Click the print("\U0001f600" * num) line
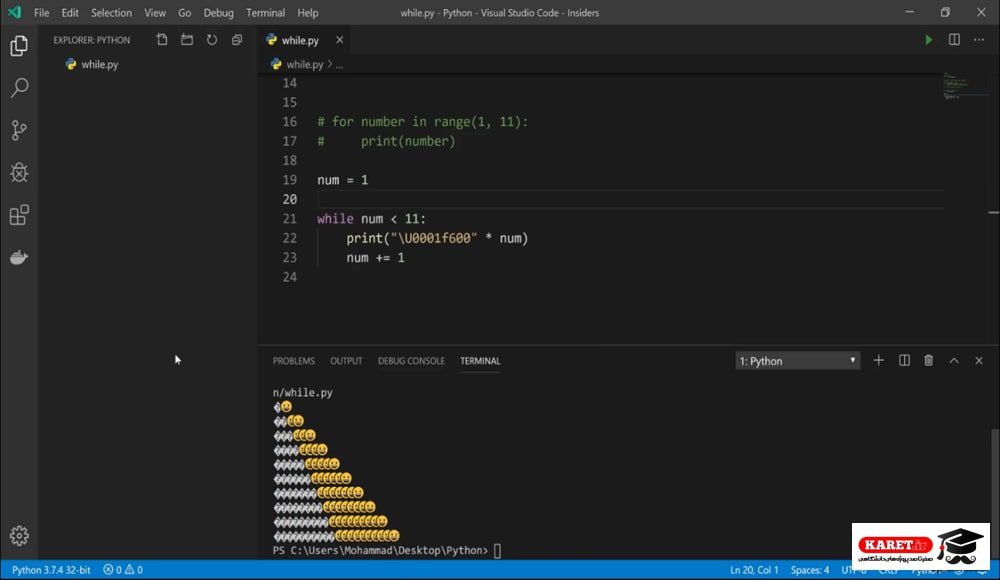This screenshot has width=1000, height=580. point(437,238)
